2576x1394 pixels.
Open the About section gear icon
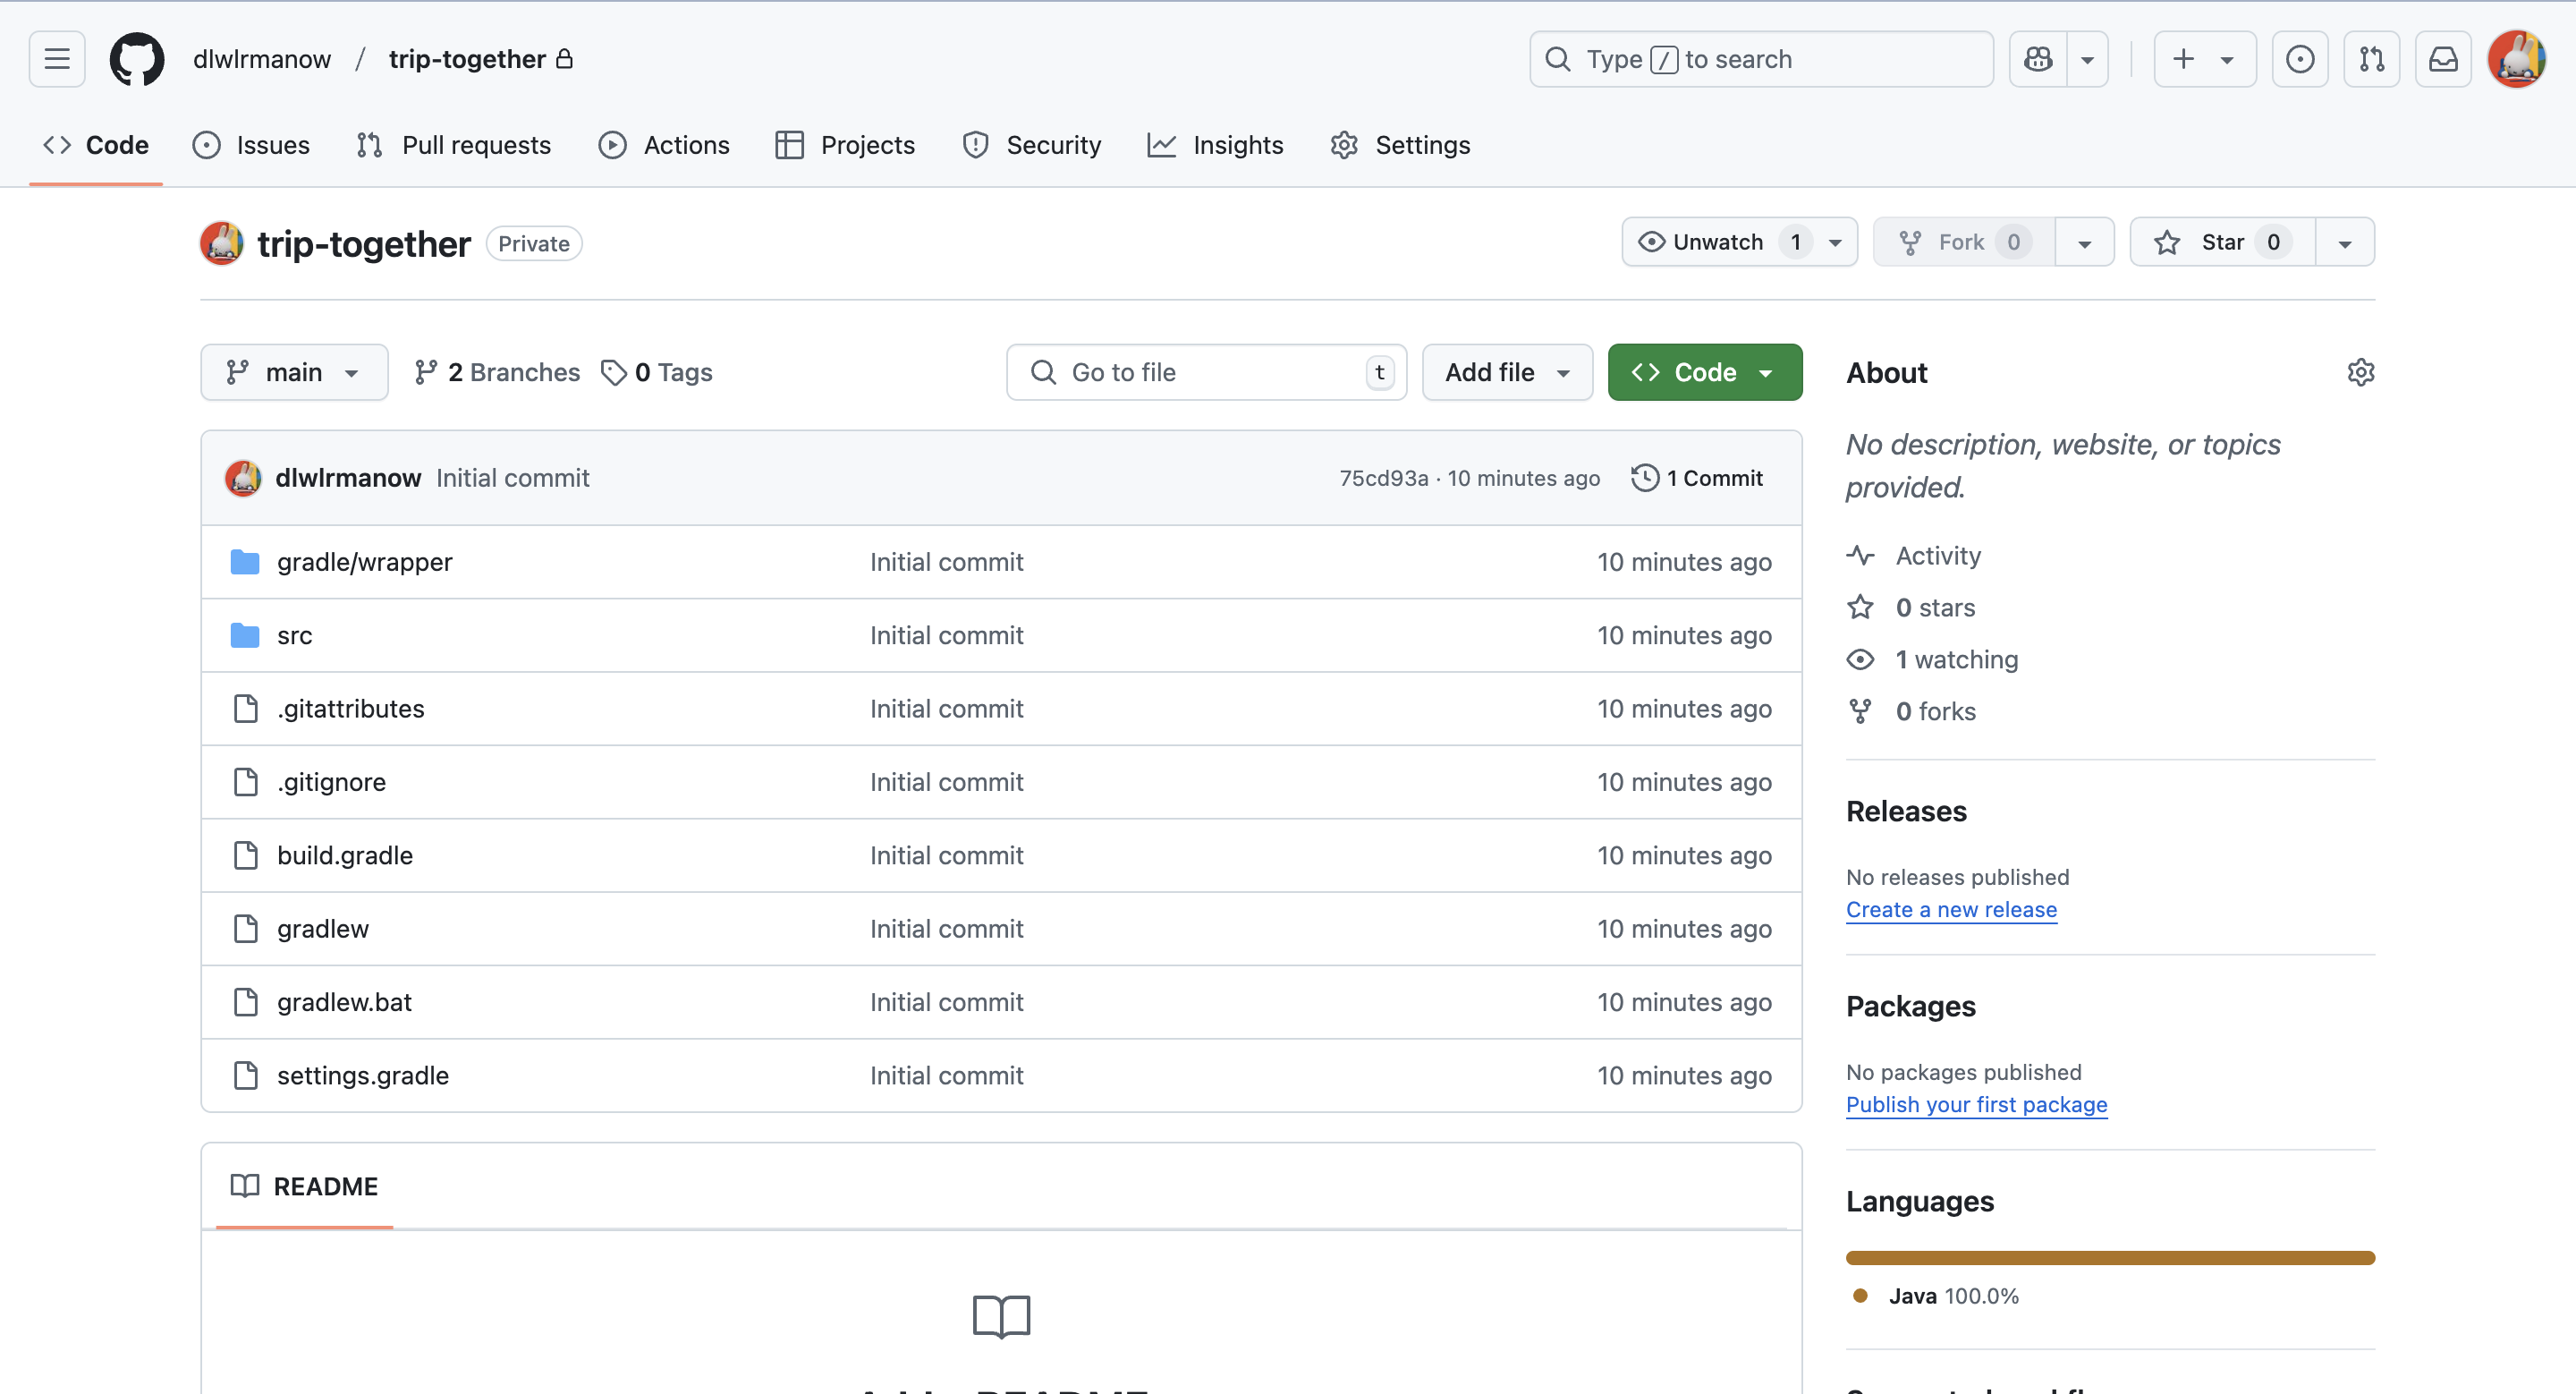tap(2360, 372)
